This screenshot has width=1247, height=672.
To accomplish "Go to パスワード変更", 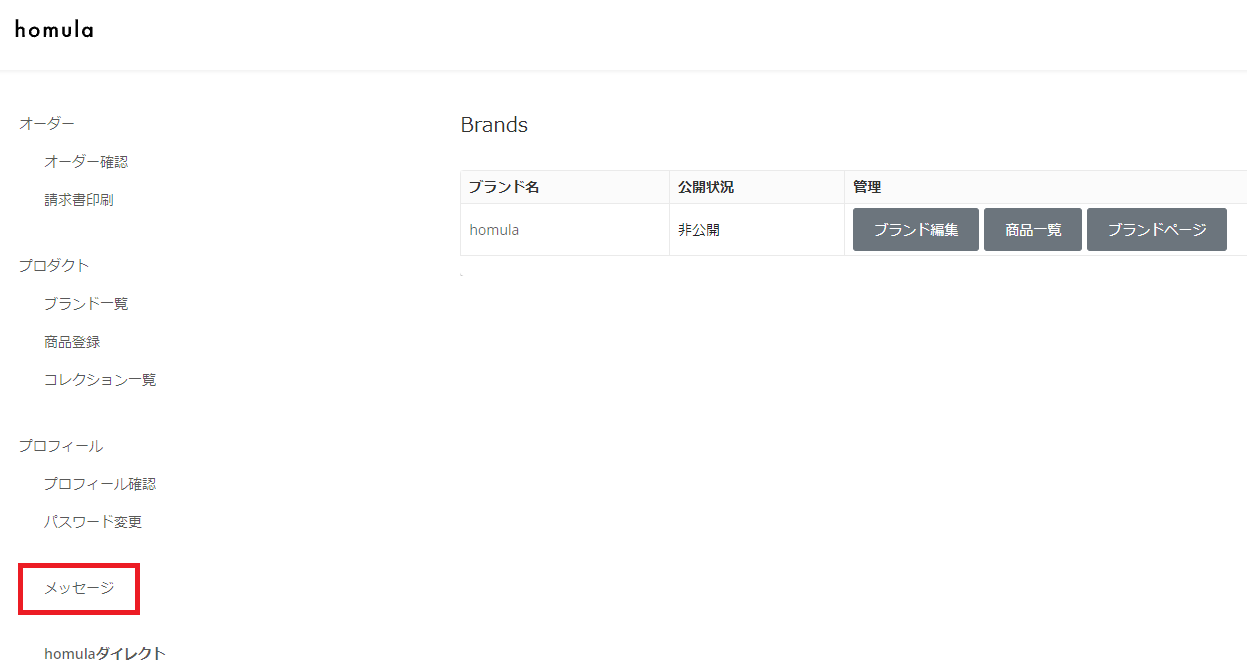I will pyautogui.click(x=93, y=522).
